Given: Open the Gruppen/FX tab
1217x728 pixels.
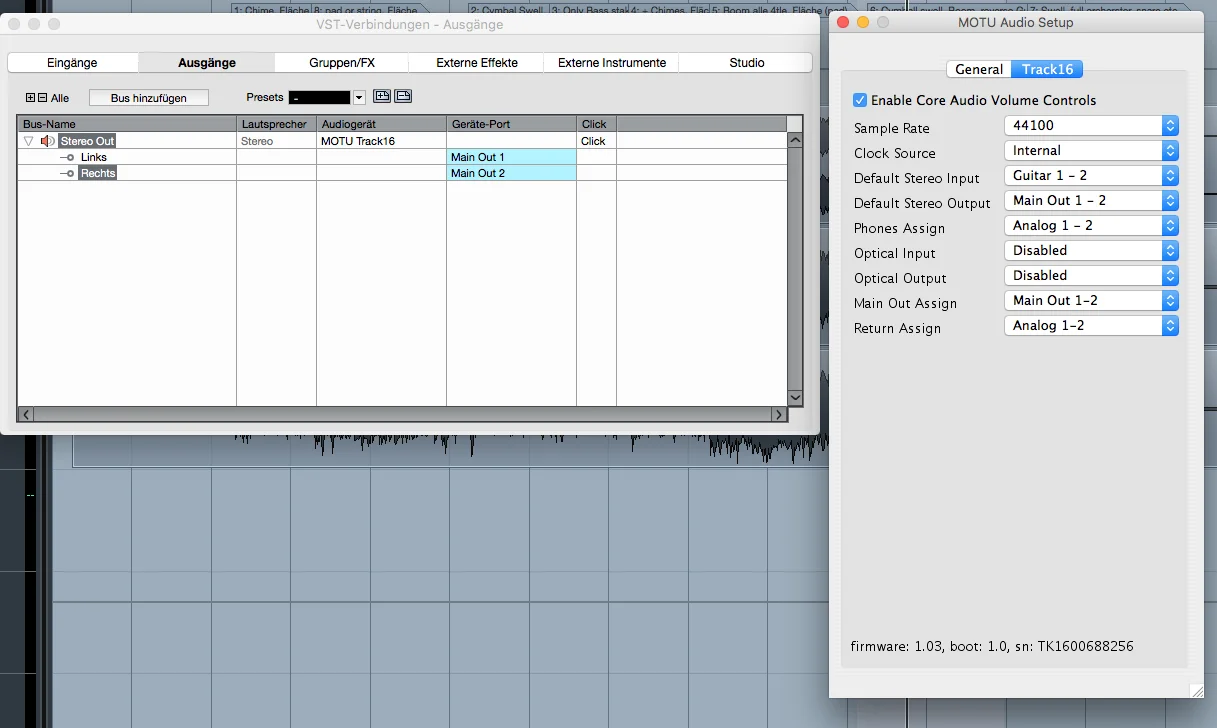Looking at the screenshot, I should click(342, 62).
